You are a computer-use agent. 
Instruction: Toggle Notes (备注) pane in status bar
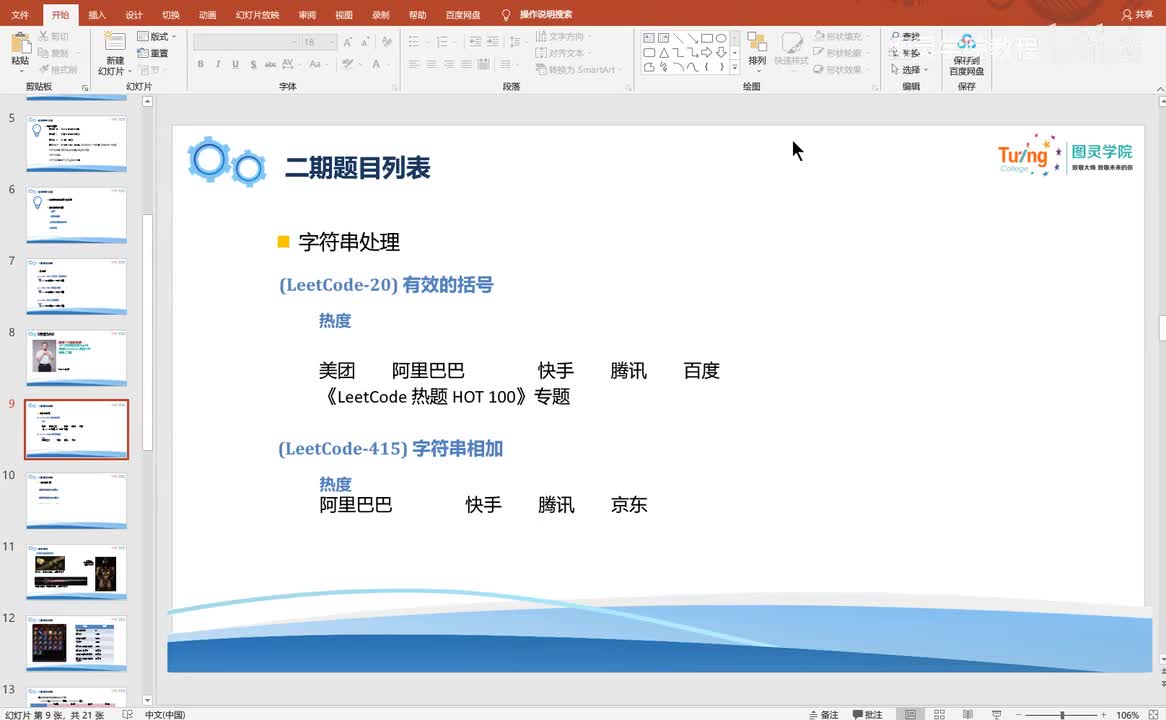823,714
